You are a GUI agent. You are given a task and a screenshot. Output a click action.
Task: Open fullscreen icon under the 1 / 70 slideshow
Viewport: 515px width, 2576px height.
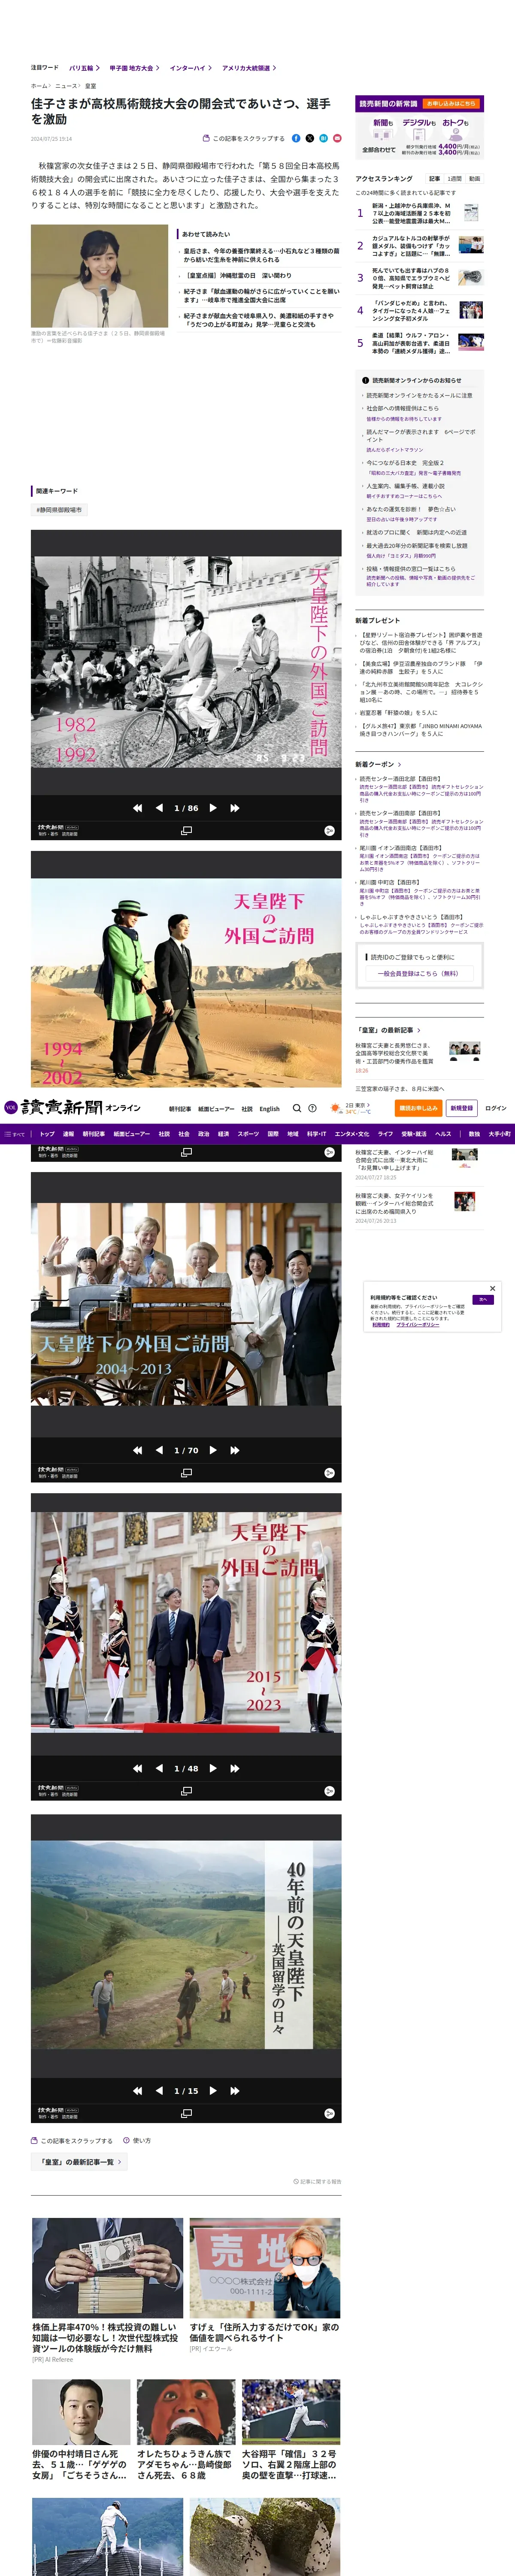tap(186, 1473)
